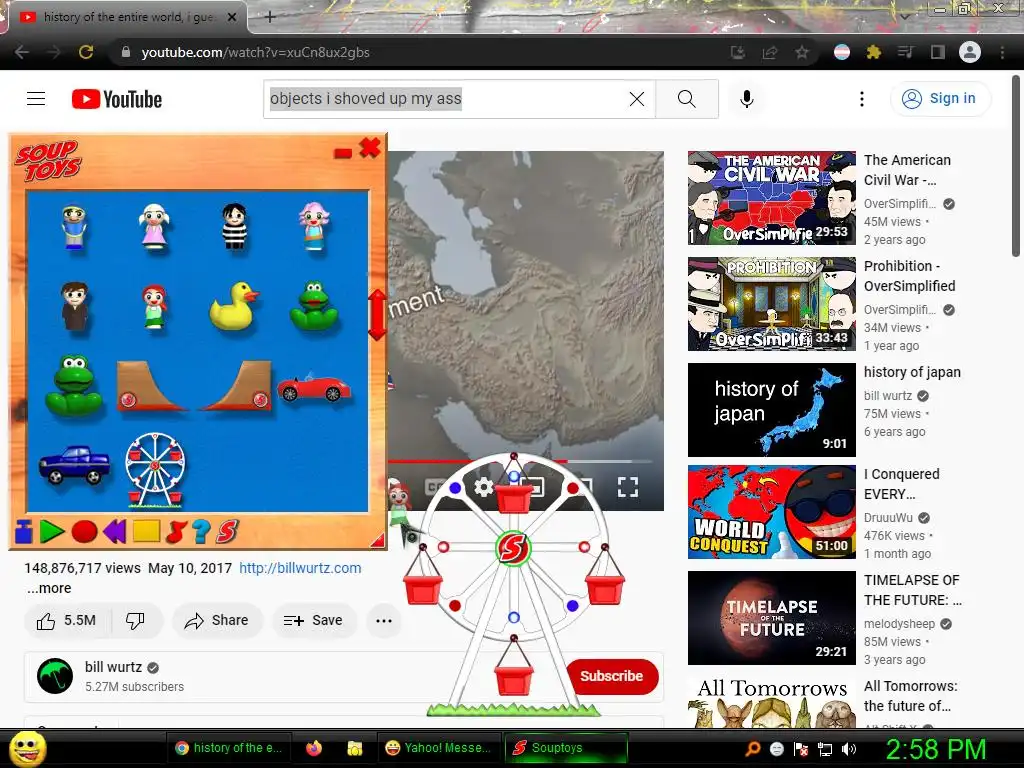Choose the blue pickup truck toy
Viewport: 1024px width, 768px height.
pos(74,464)
